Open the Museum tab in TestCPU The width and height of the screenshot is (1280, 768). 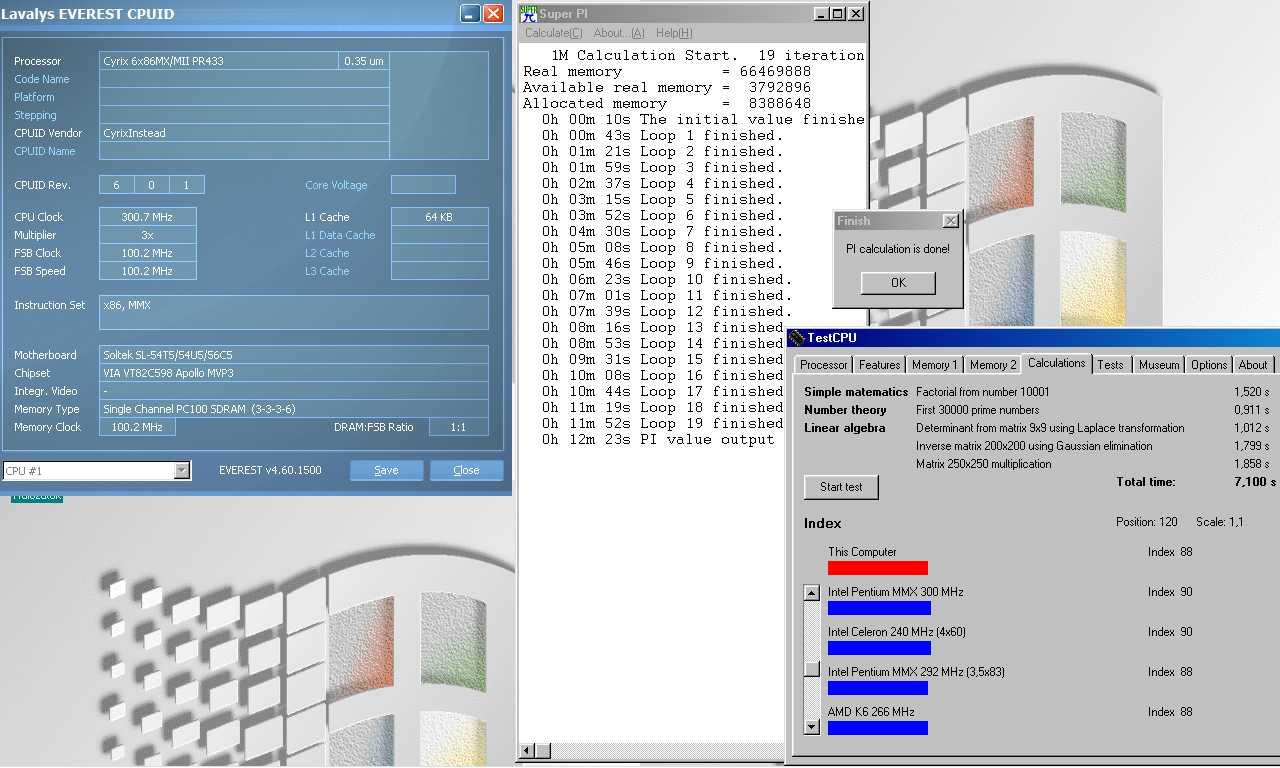click(1159, 365)
